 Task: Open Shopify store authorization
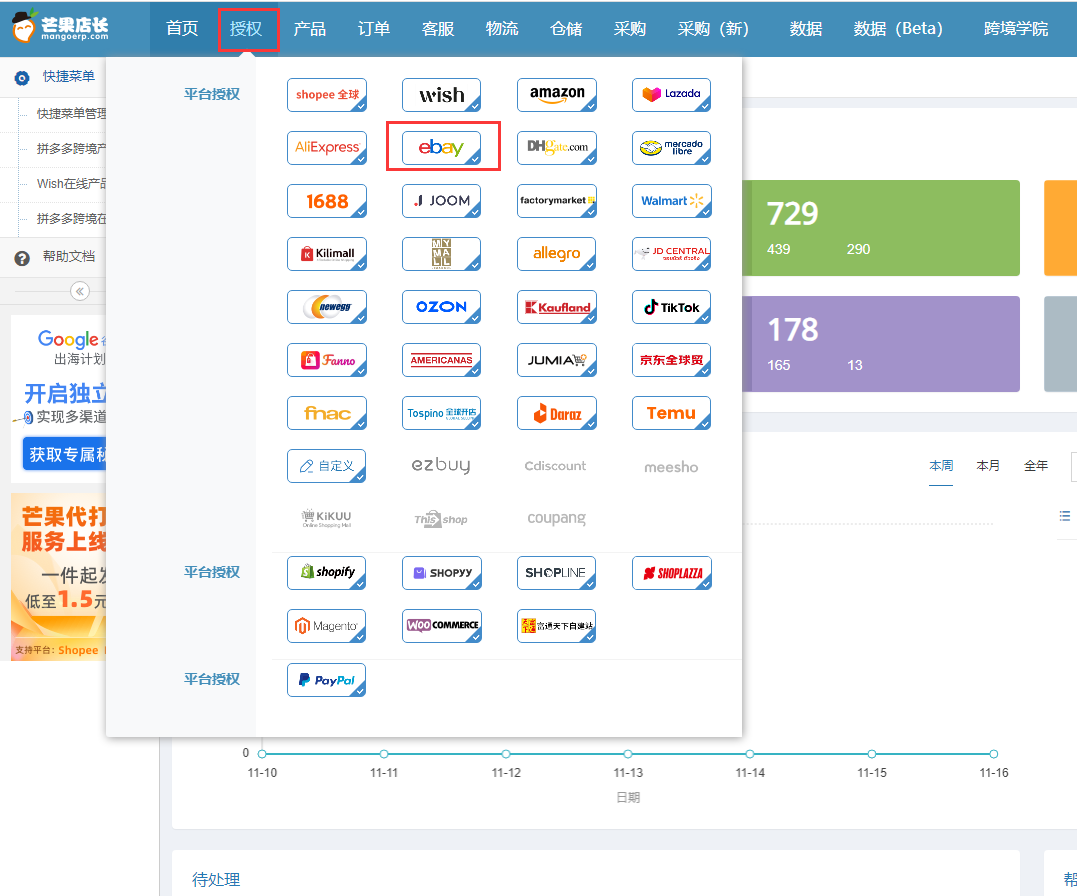click(327, 572)
